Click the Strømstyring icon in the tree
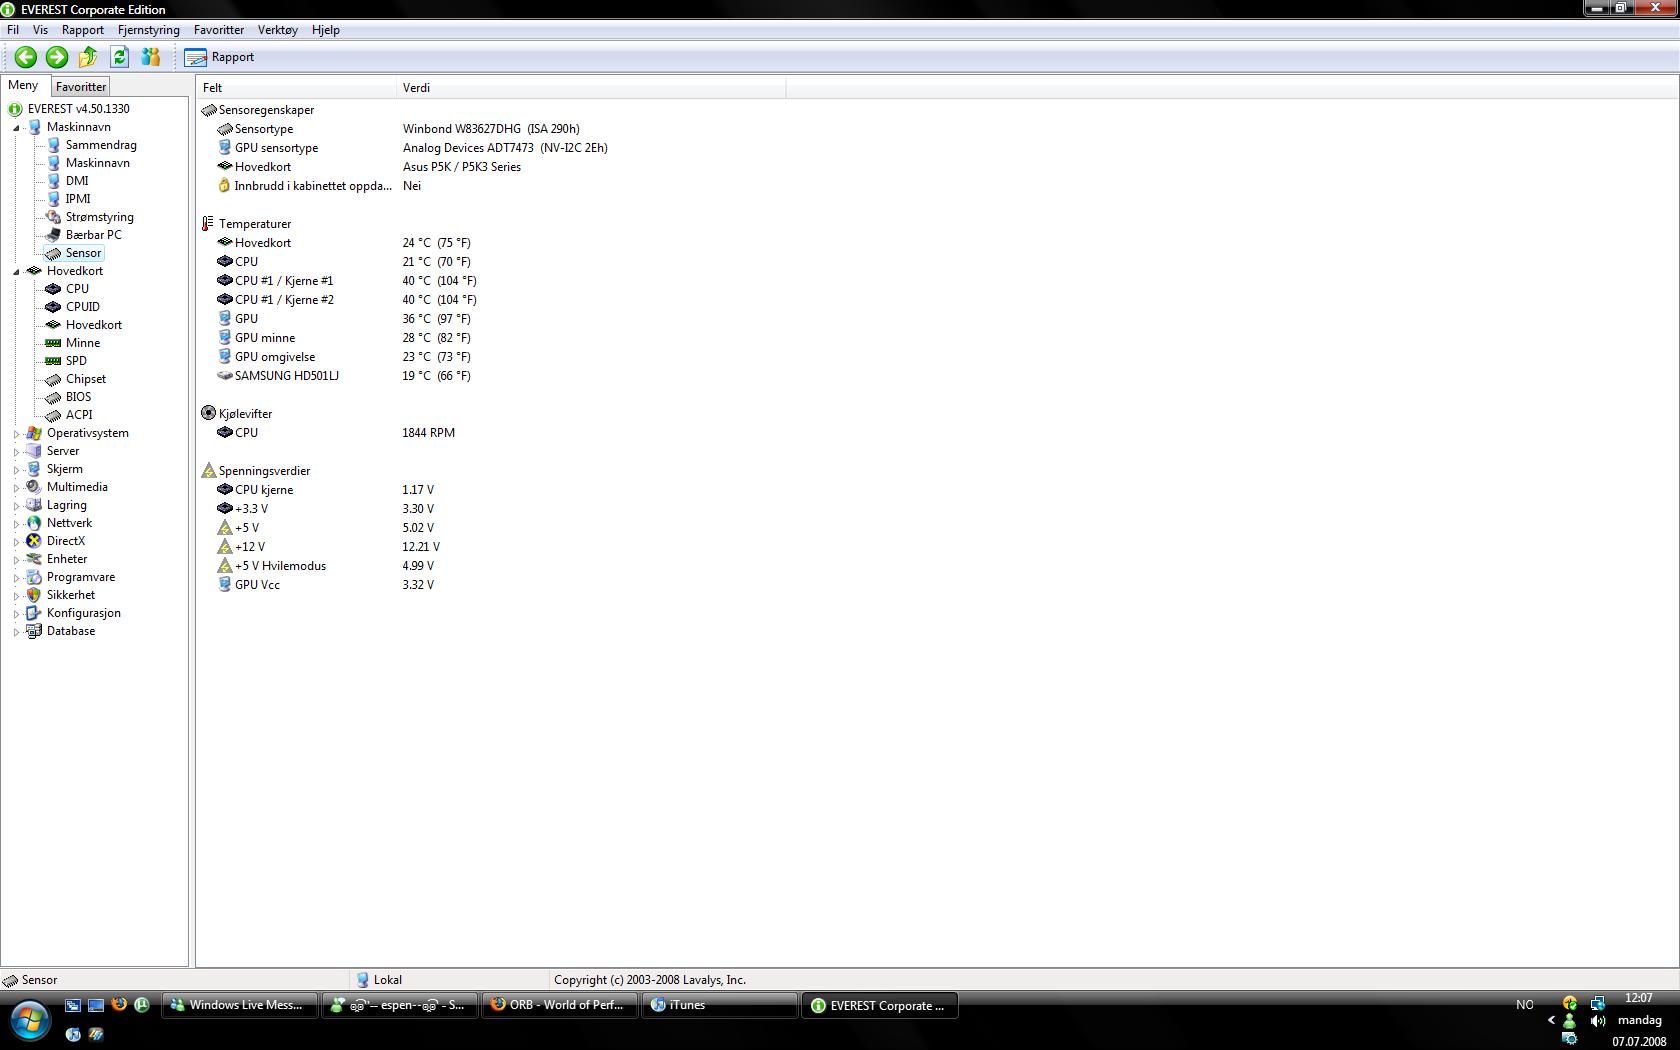 [53, 217]
